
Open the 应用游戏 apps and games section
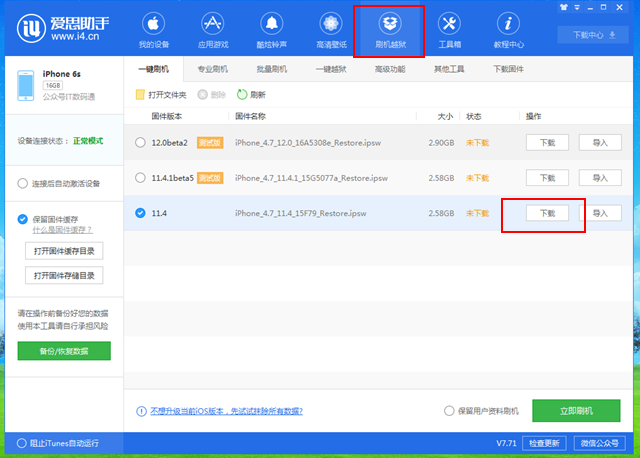pyautogui.click(x=212, y=29)
